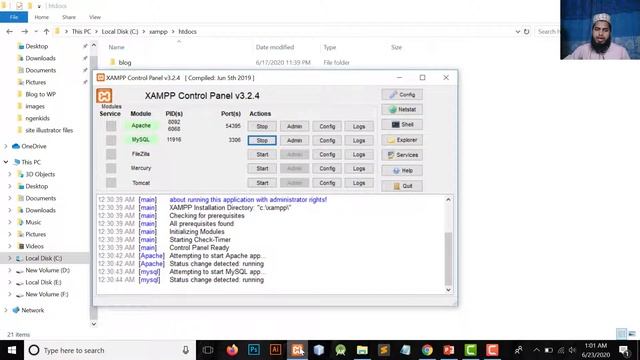The width and height of the screenshot is (640, 360).
Task: Open Sublime Text from the taskbar
Action: (x=384, y=350)
